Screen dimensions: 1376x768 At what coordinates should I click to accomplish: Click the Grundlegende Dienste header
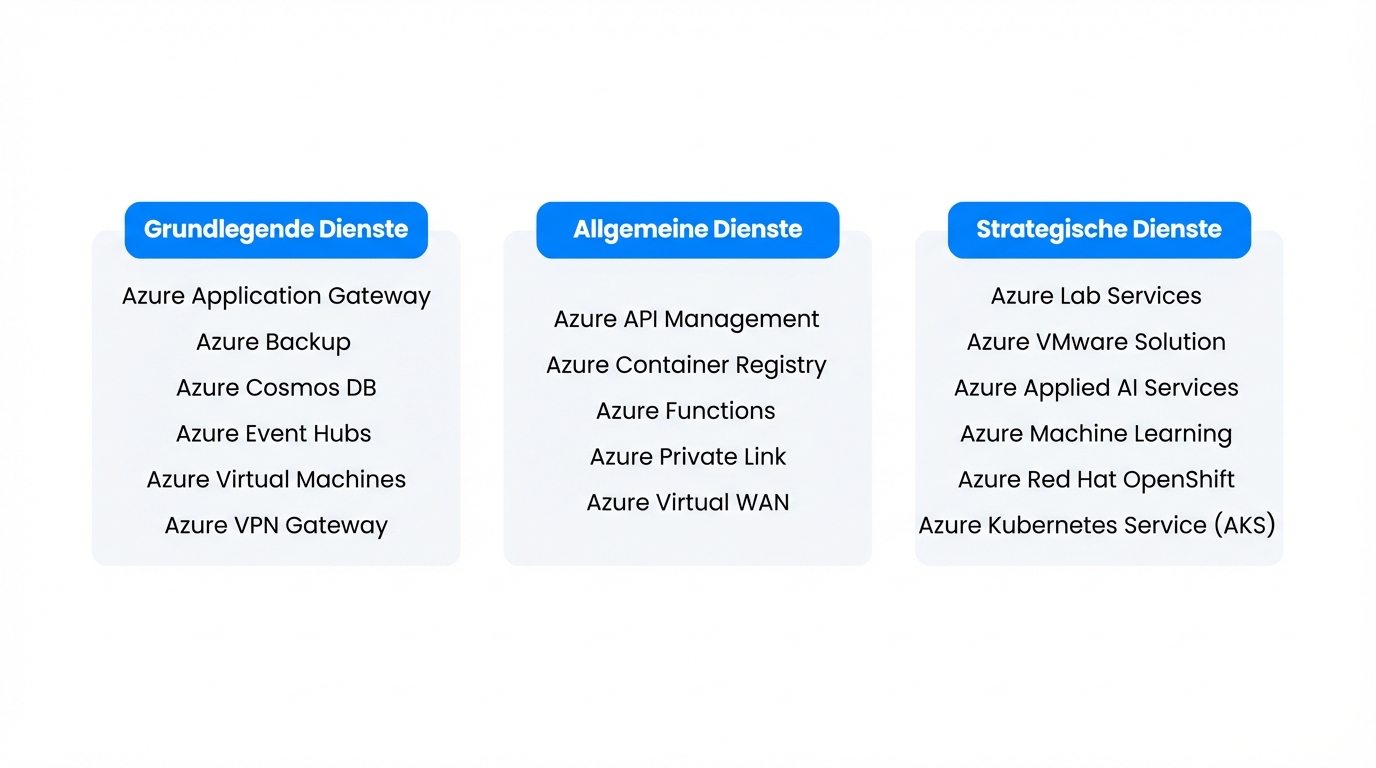coord(276,230)
